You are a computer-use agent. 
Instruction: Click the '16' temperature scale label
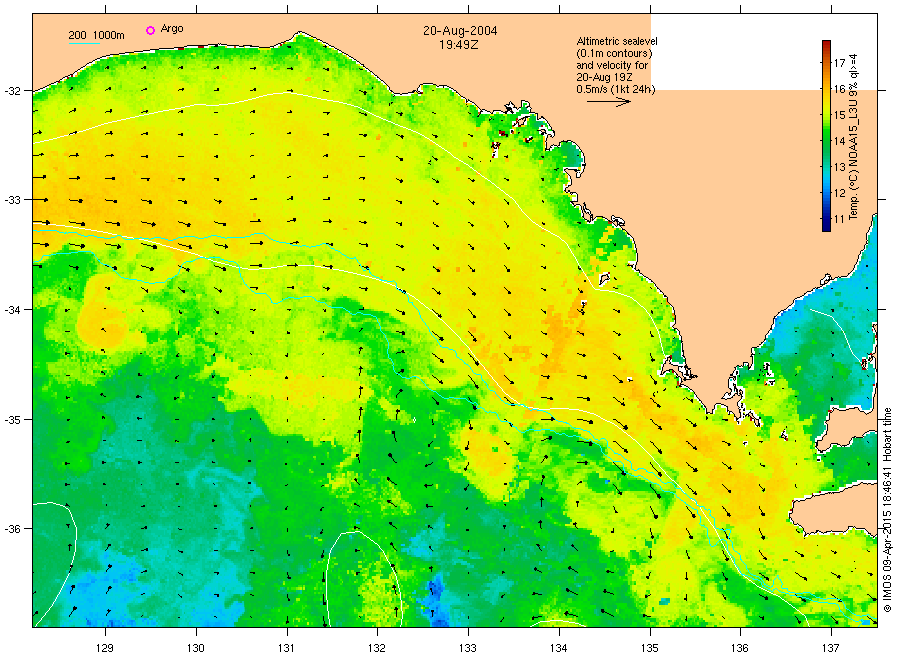click(839, 89)
